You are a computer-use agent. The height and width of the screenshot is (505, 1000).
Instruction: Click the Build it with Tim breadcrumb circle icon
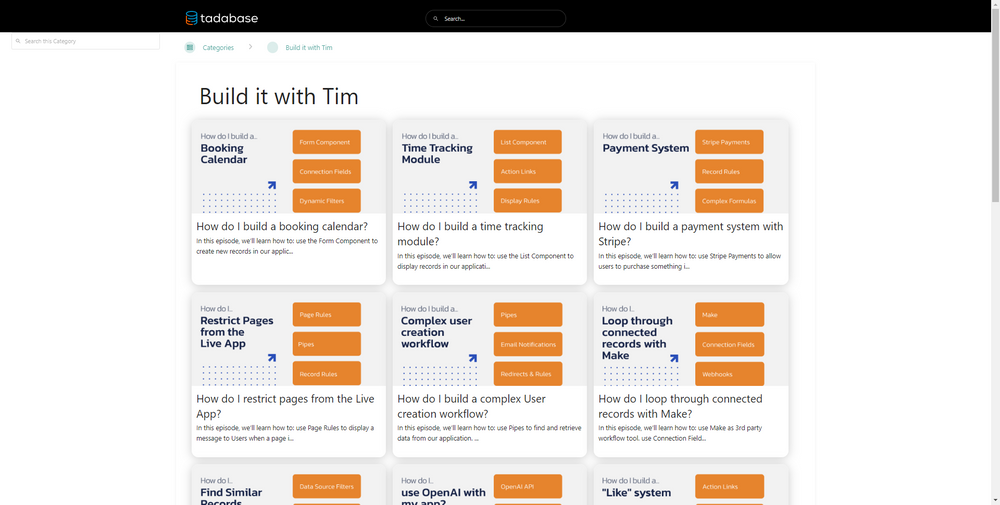click(272, 47)
